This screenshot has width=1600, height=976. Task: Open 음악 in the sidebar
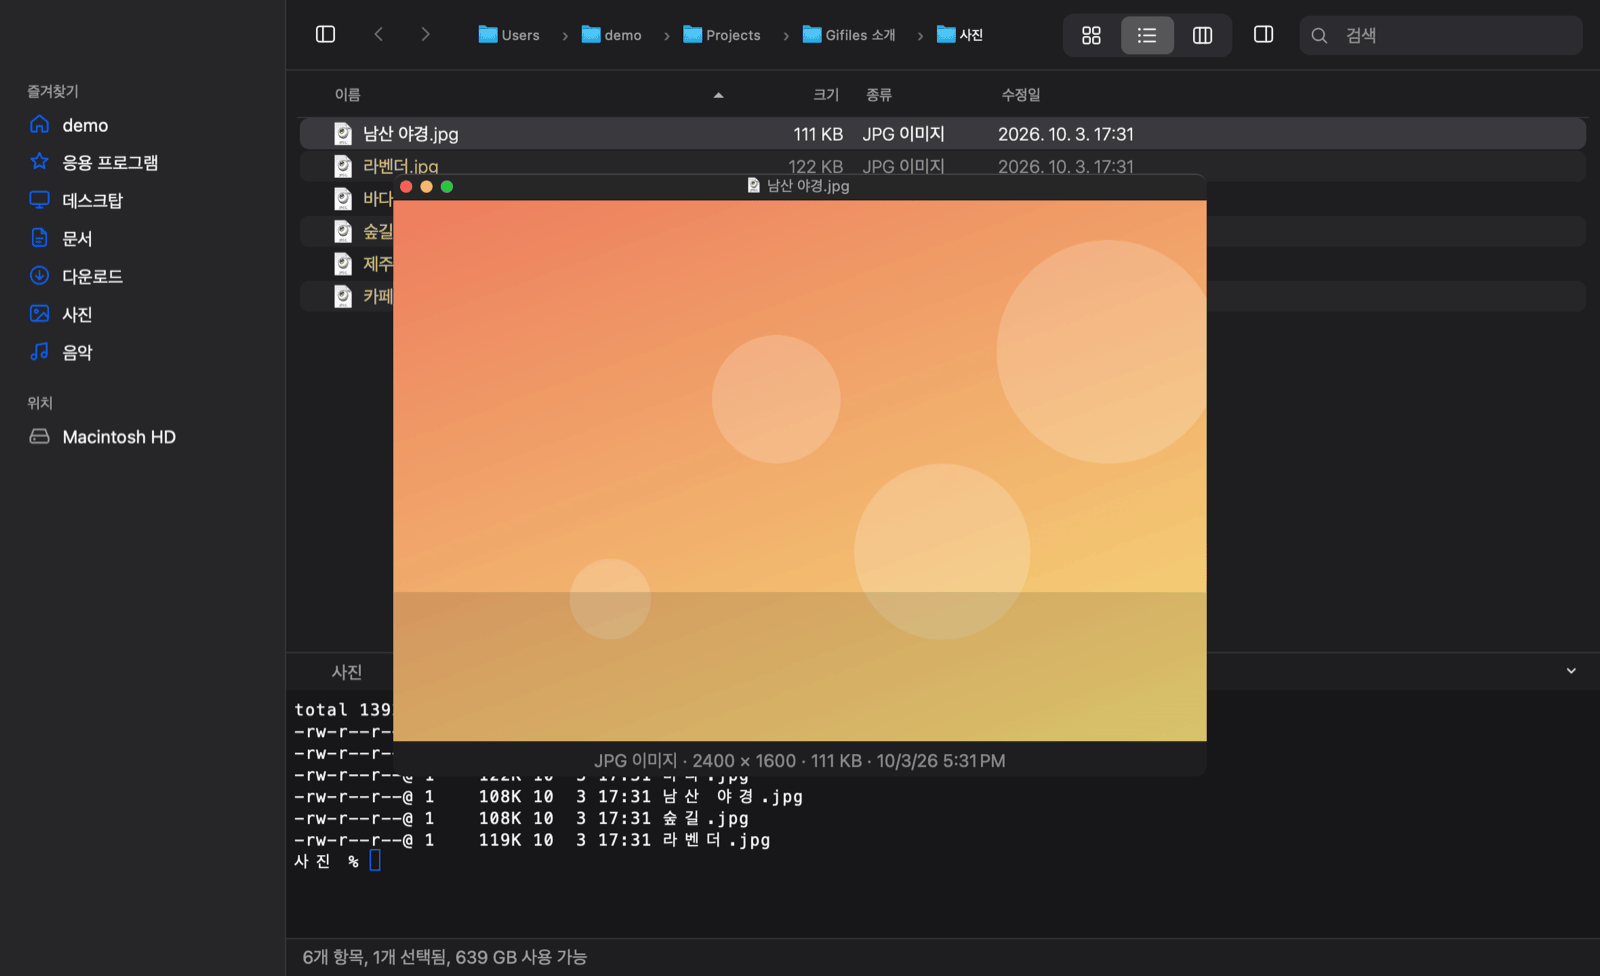[77, 352]
